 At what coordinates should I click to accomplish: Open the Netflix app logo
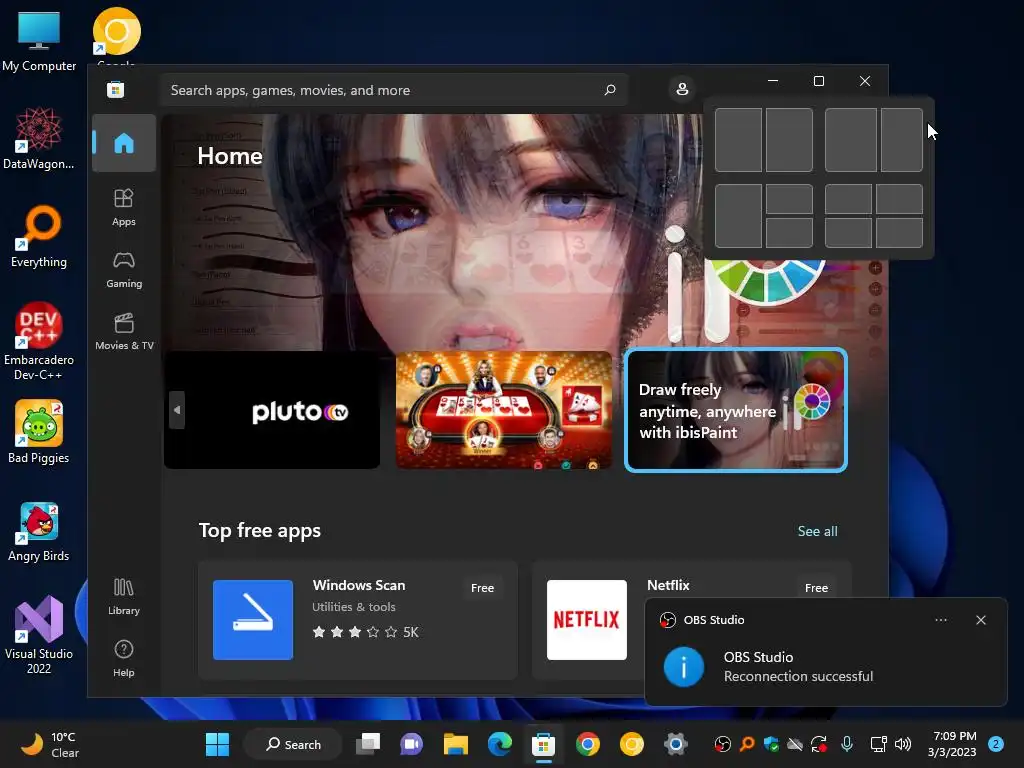(x=586, y=620)
